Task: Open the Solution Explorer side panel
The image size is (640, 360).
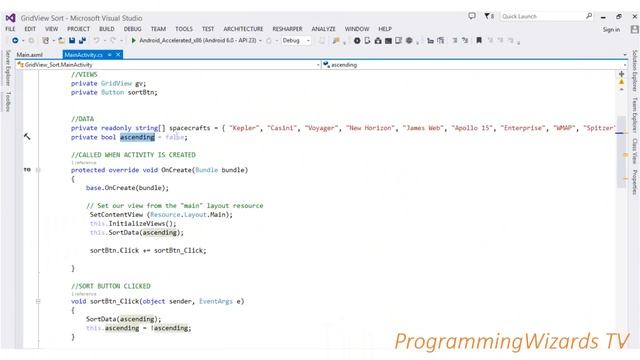Action: [635, 71]
